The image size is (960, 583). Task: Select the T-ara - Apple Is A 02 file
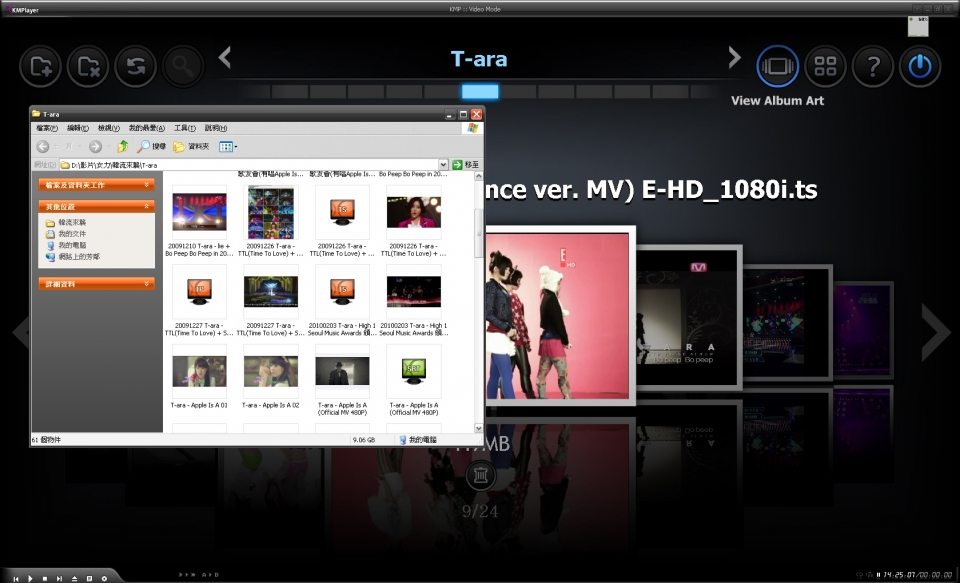pos(271,371)
